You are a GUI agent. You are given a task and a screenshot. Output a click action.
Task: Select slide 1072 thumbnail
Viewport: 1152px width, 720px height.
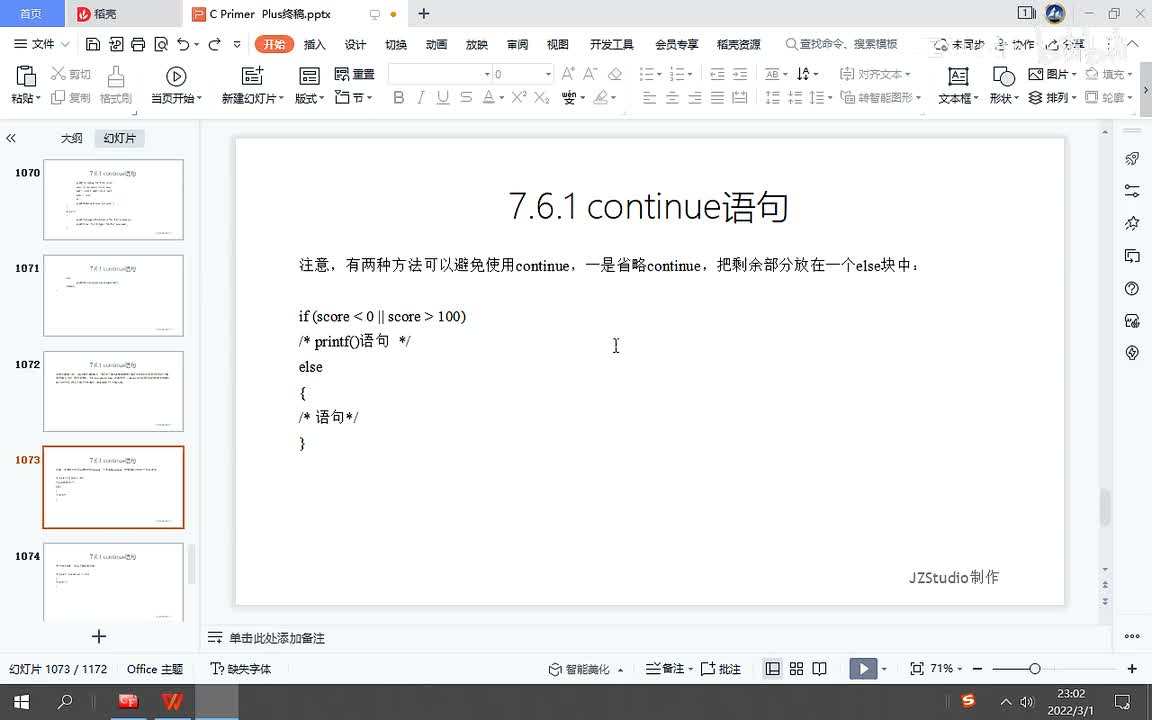click(113, 391)
